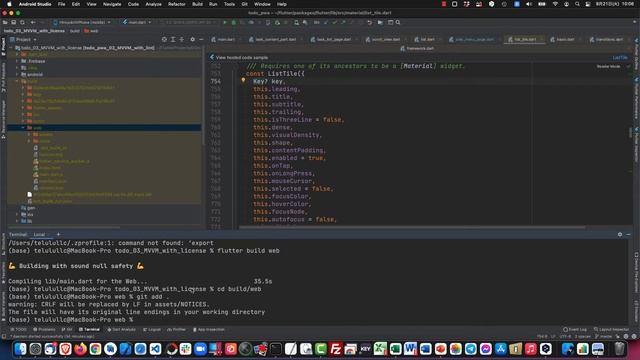The width and height of the screenshot is (640, 360).
Task: Open the Build menu
Action: tap(198, 4)
